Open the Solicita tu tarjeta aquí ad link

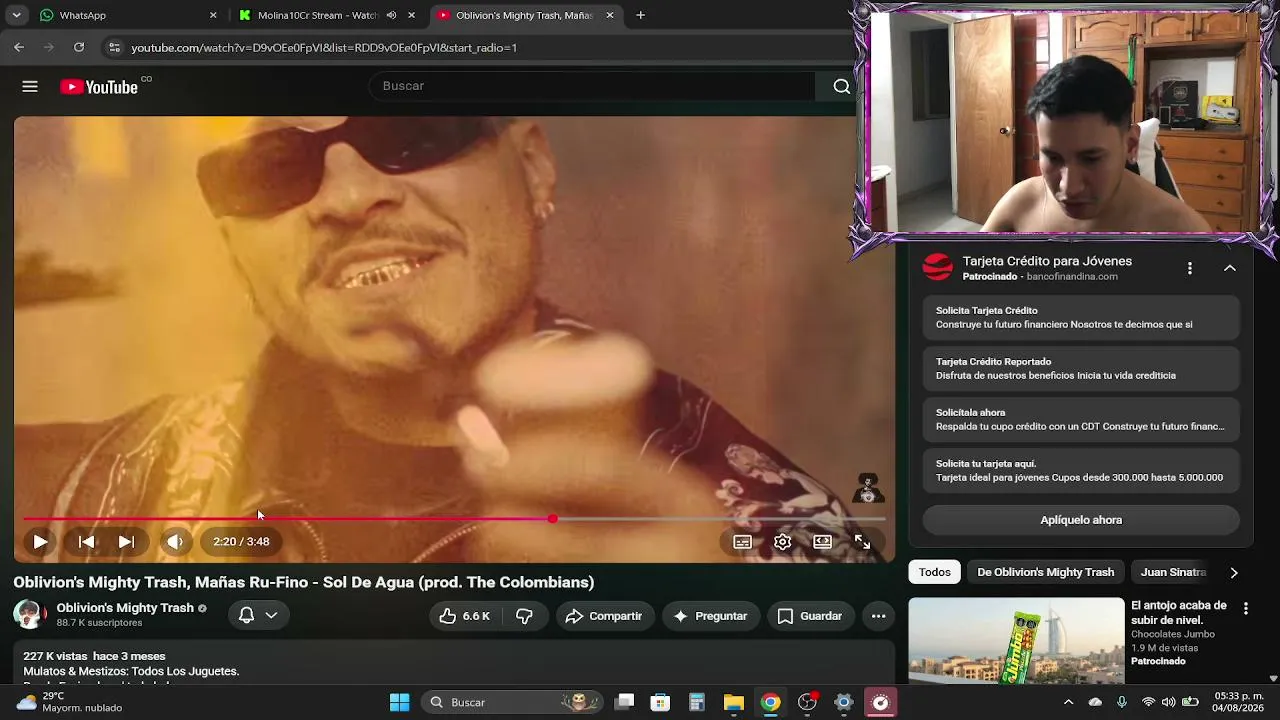point(1081,471)
